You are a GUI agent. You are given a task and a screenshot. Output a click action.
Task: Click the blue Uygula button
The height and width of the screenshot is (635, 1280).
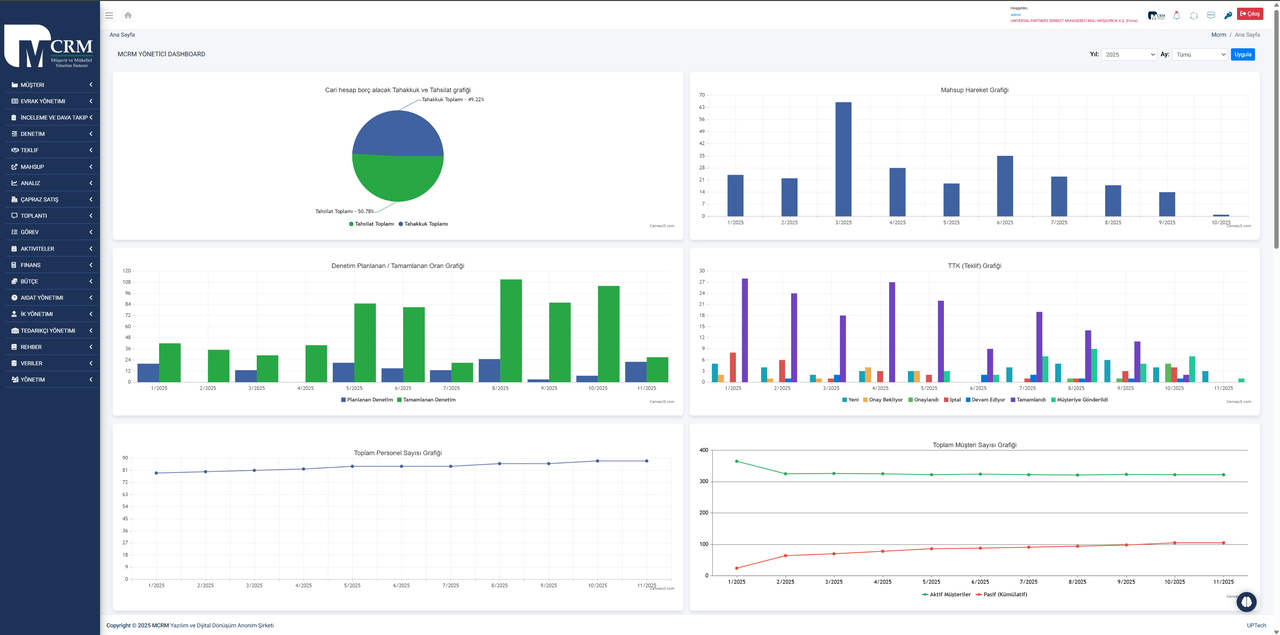pyautogui.click(x=1243, y=54)
